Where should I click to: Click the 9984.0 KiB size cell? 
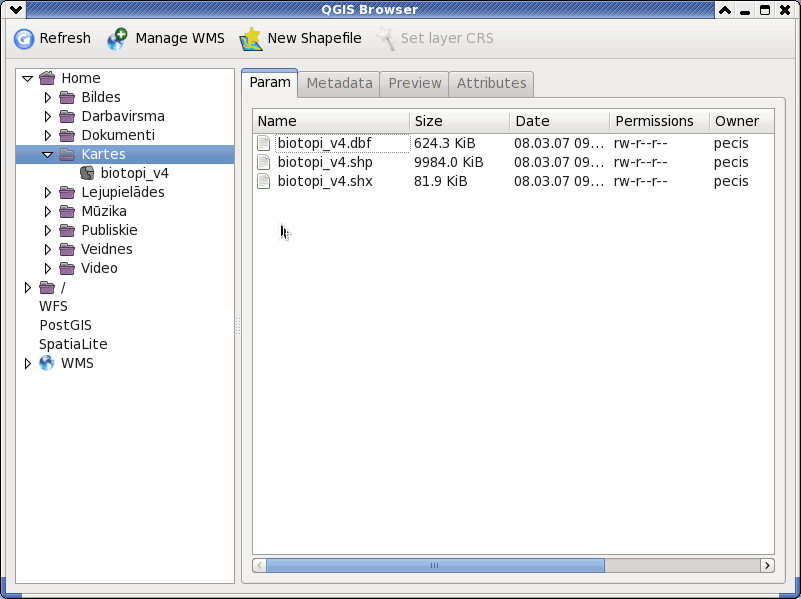(449, 162)
